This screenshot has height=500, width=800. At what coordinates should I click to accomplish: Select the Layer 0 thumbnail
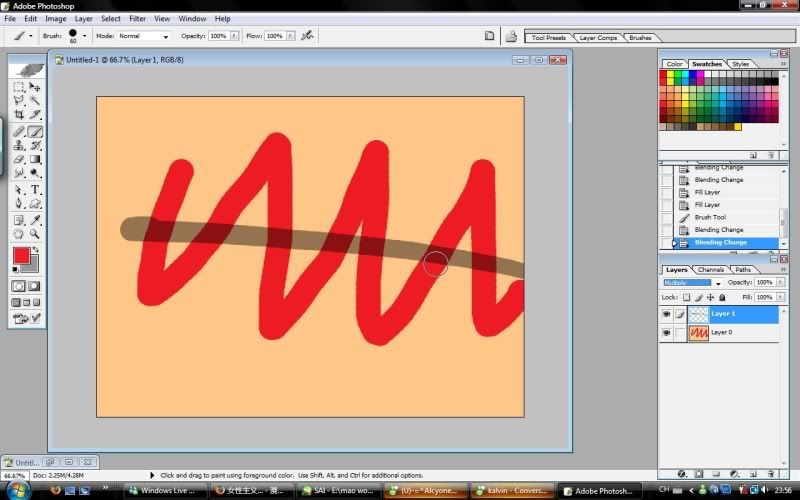pos(699,332)
